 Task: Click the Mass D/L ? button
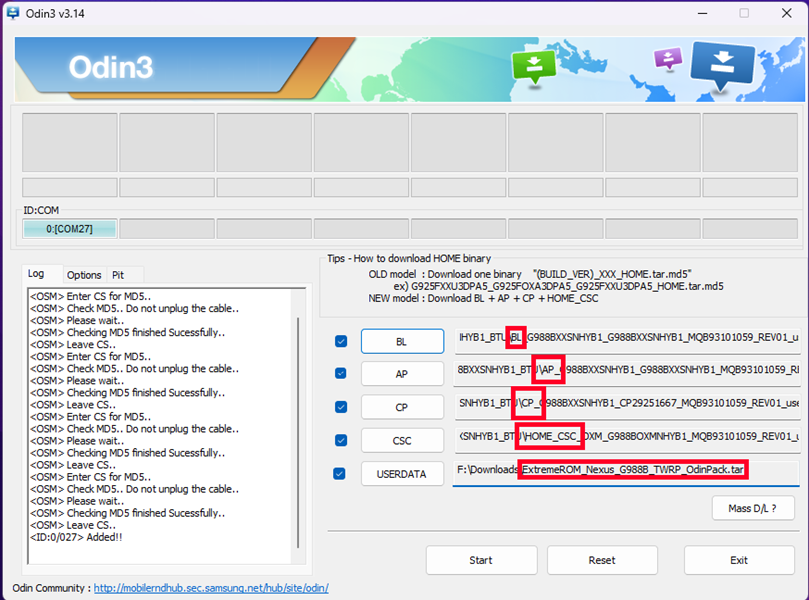(753, 509)
